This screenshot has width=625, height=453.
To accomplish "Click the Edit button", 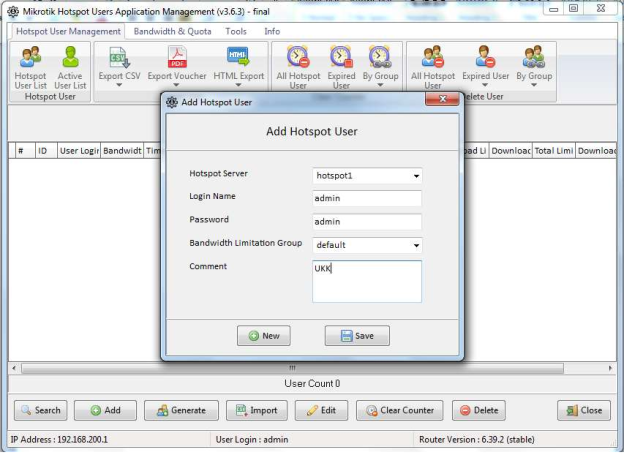I will [321, 410].
